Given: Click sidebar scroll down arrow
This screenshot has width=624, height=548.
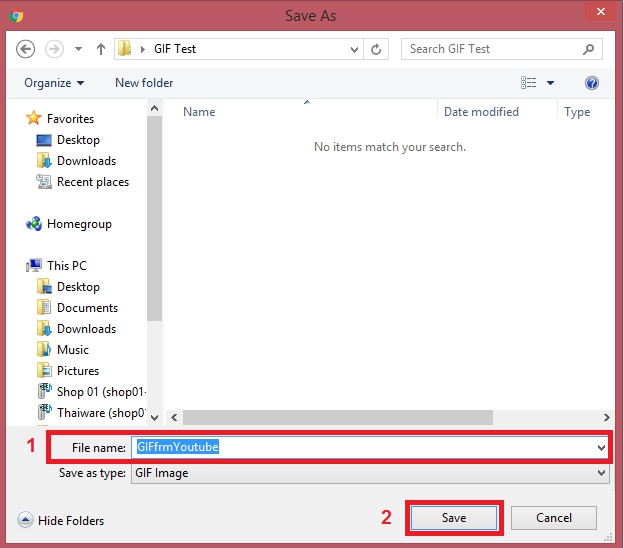Looking at the screenshot, I should [x=154, y=417].
